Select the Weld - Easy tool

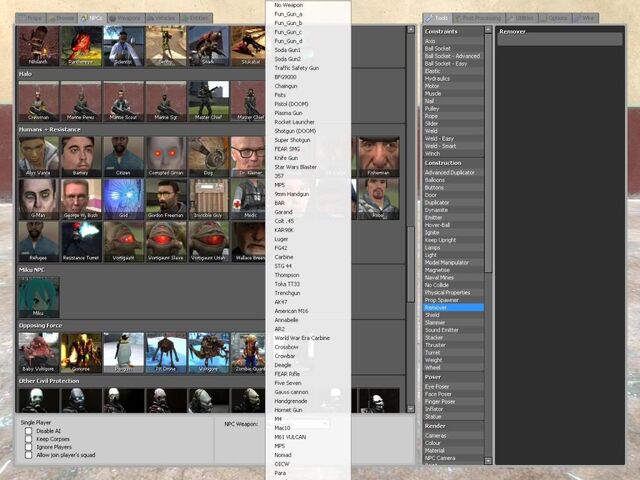(454, 138)
